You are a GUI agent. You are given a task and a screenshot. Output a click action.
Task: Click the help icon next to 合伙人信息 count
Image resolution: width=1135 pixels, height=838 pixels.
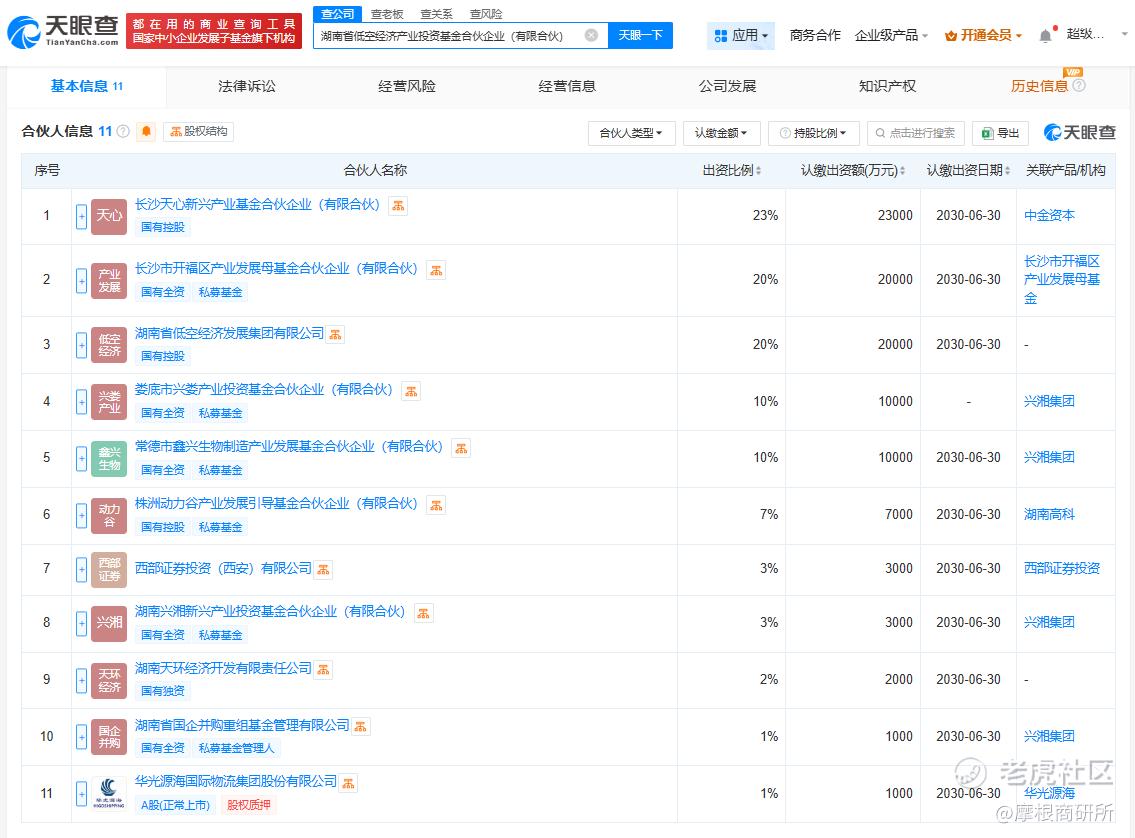click(x=123, y=131)
